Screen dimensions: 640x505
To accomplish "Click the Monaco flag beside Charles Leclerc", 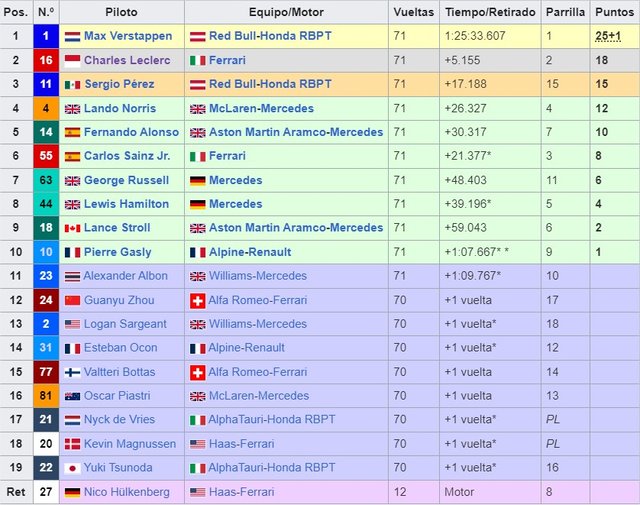I will (x=72, y=61).
